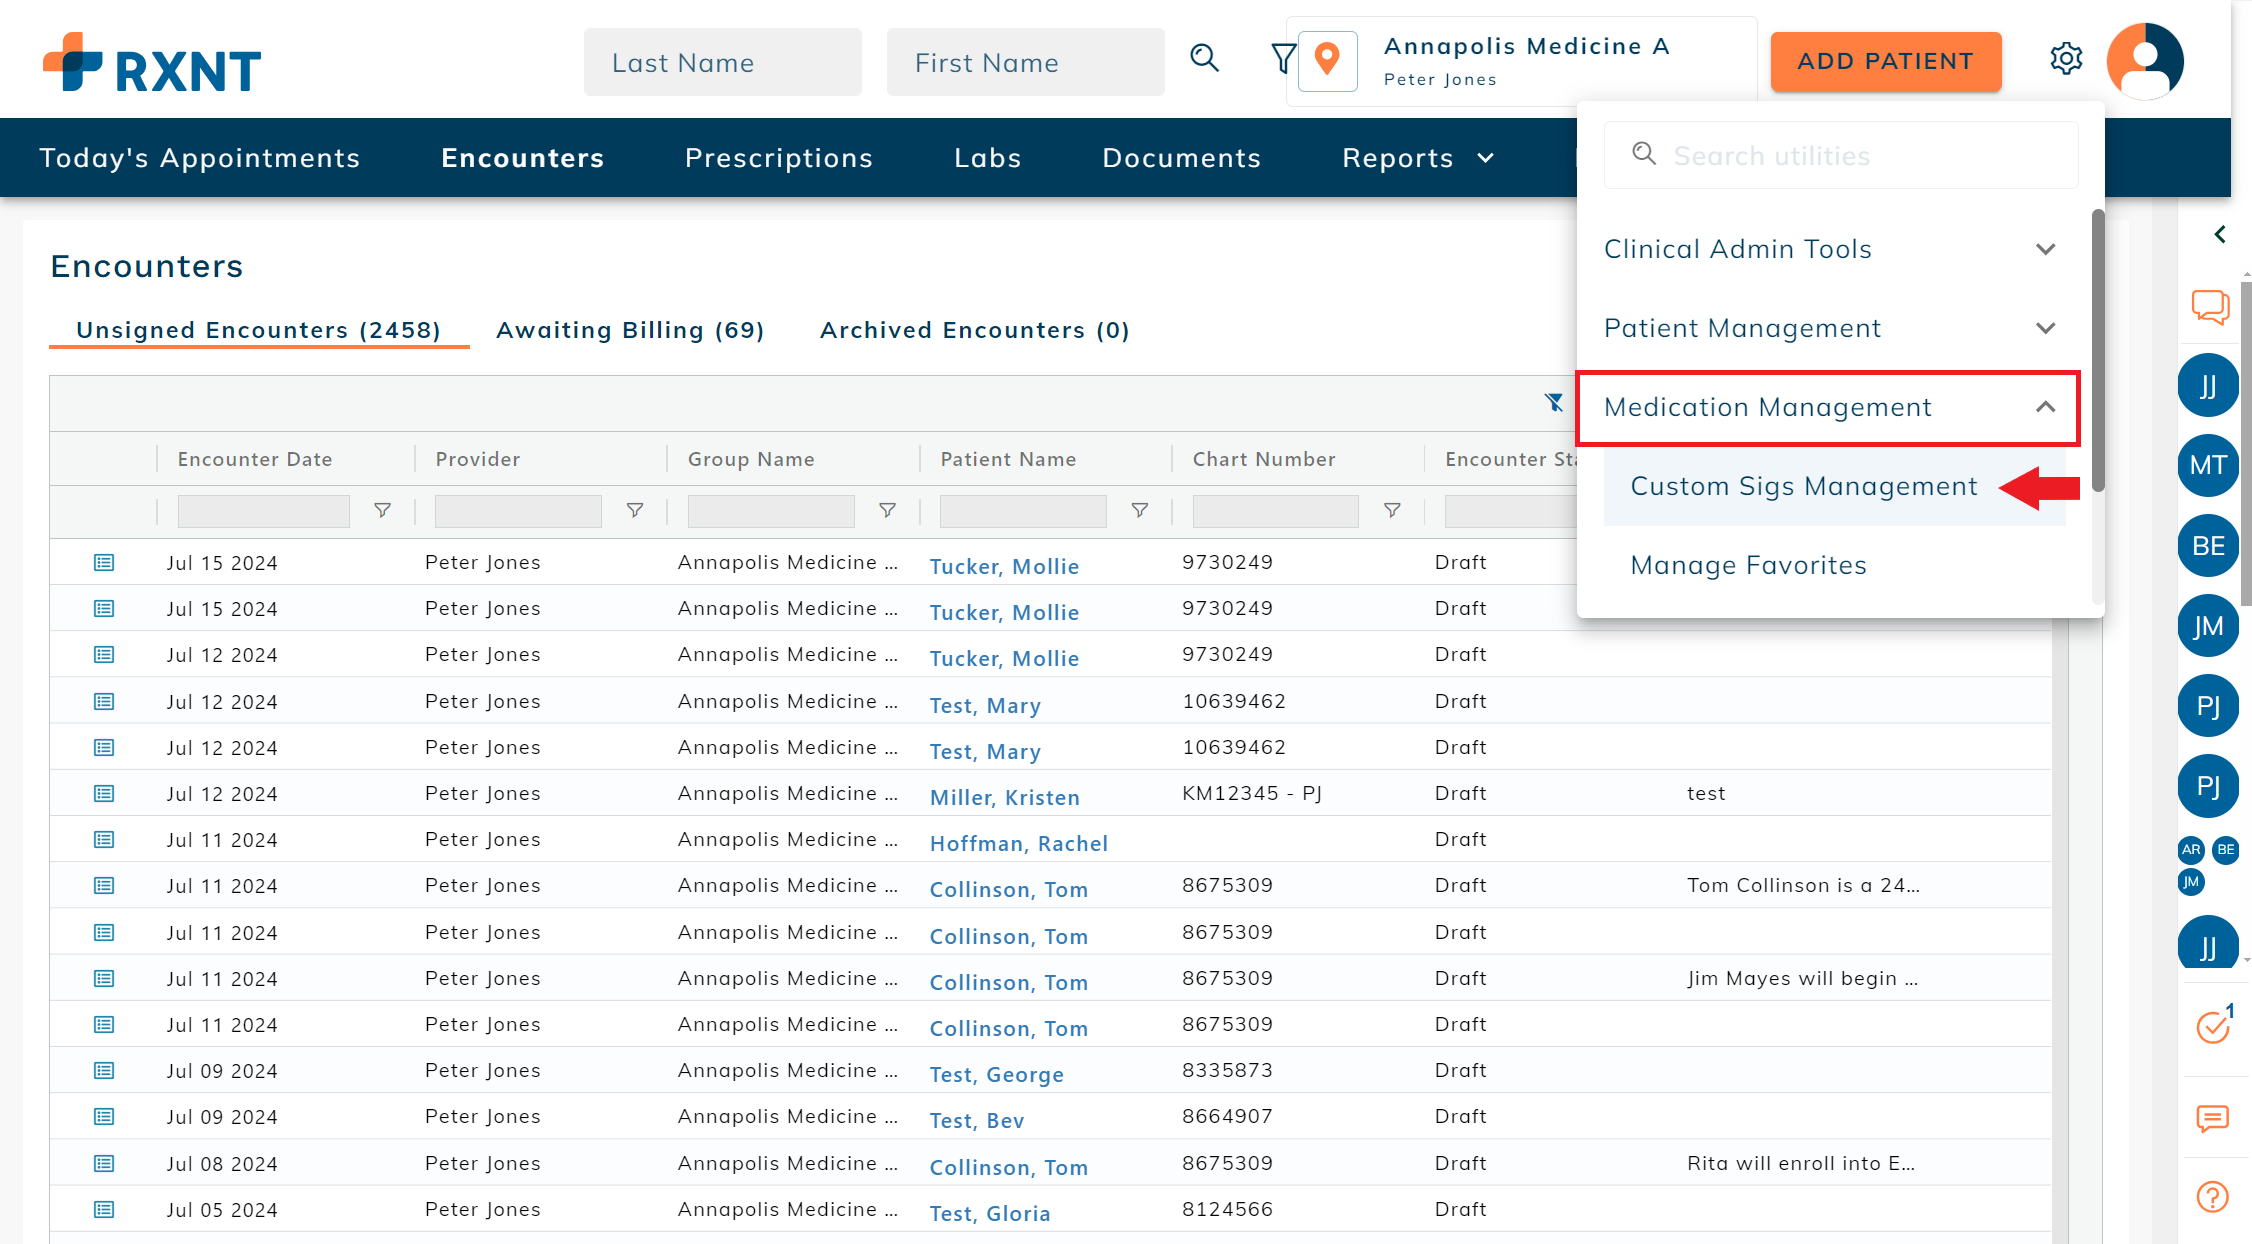This screenshot has width=2252, height=1244.
Task: Open encounter icon for Test, Gloria row
Action: tap(104, 1210)
